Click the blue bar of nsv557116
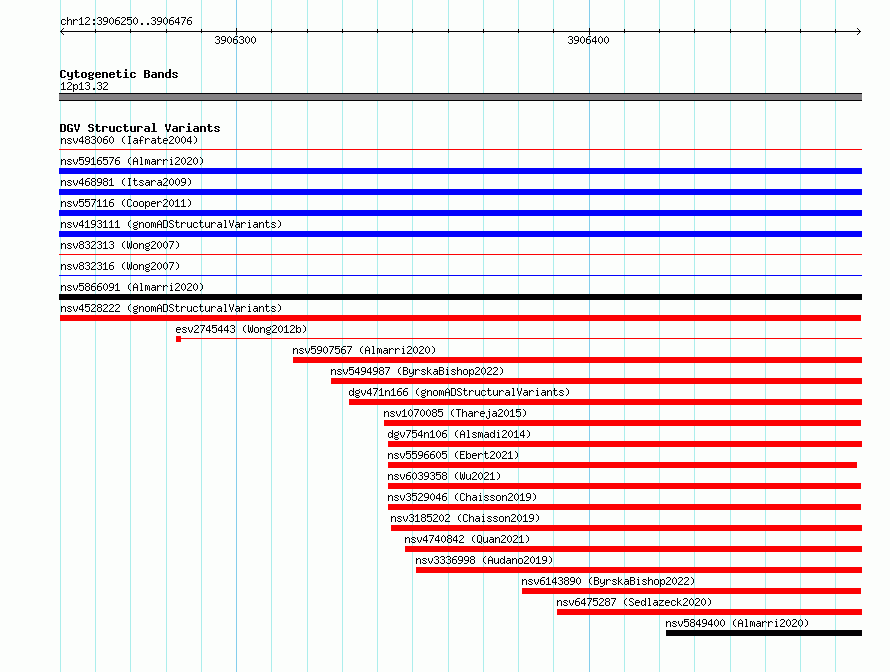This screenshot has height=672, width=890. [460, 213]
